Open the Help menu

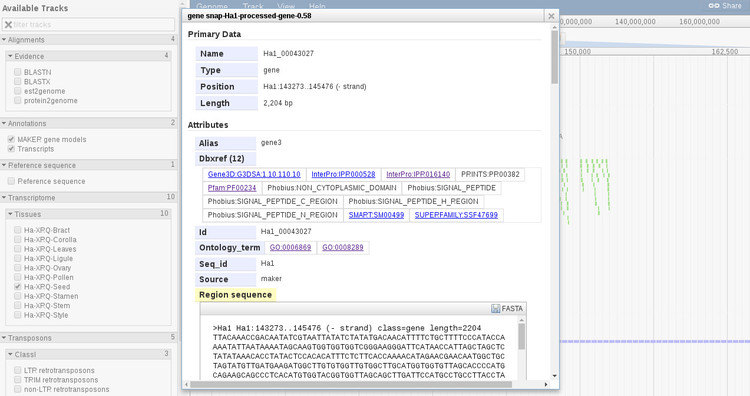(x=317, y=6)
